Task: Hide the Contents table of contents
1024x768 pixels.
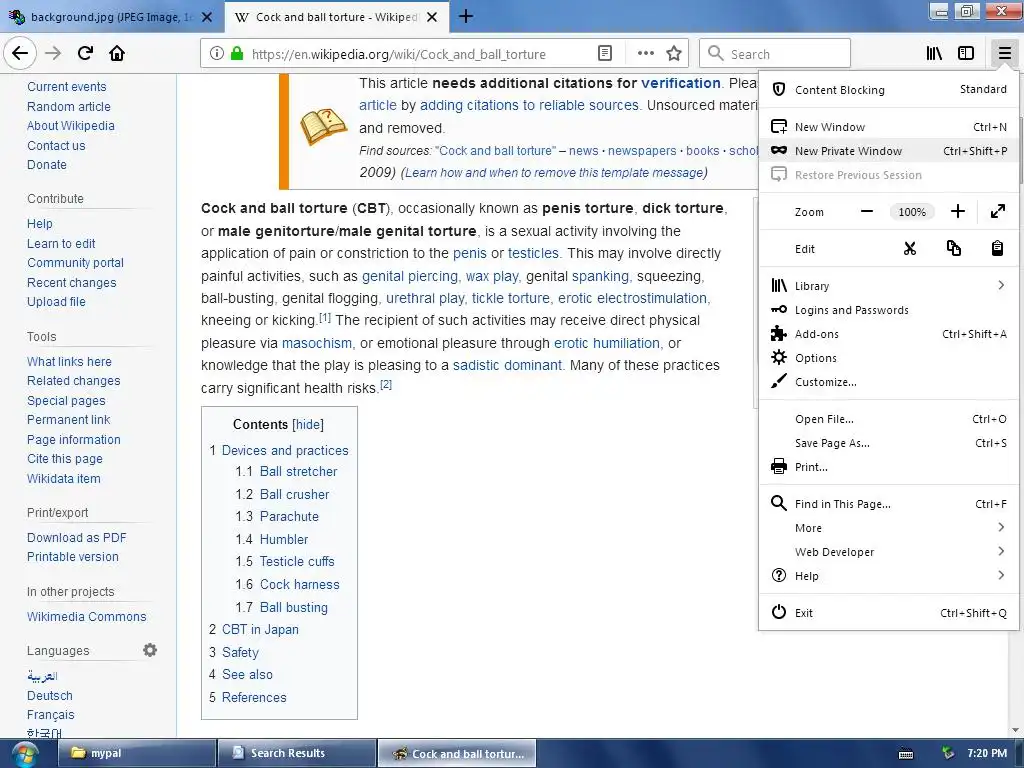Action: pyautogui.click(x=308, y=424)
